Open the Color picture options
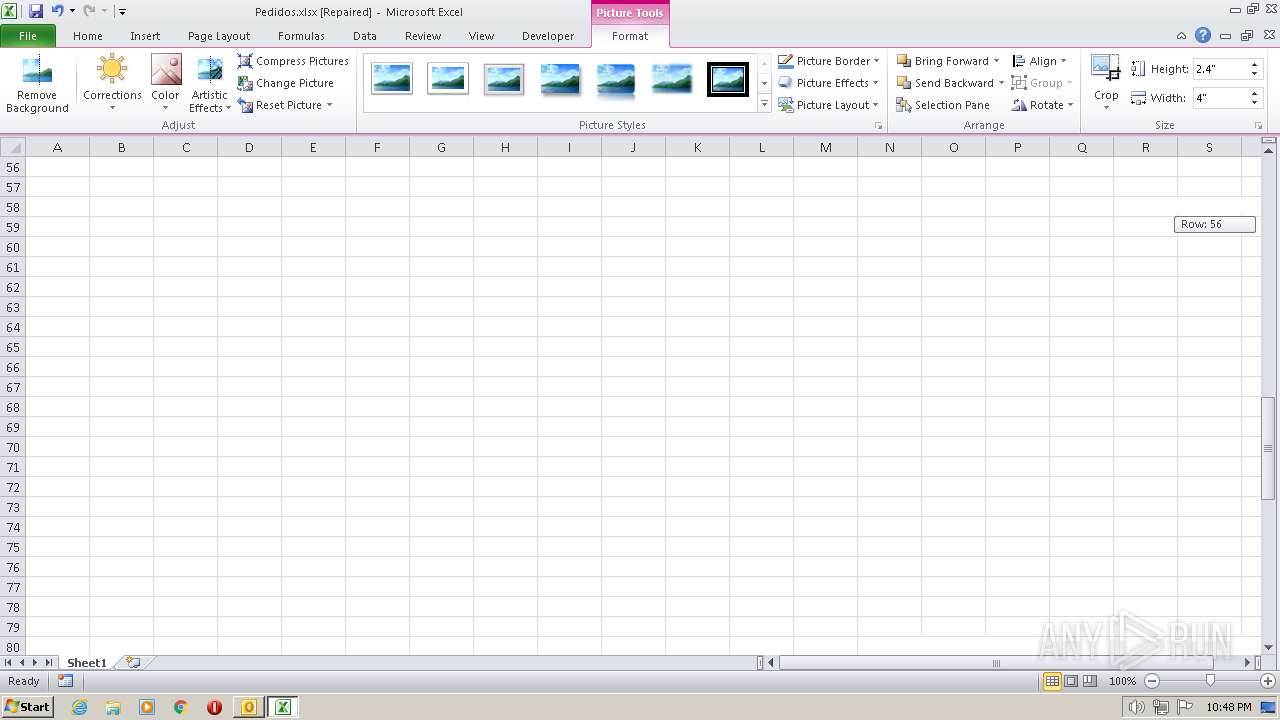This screenshot has height=720, width=1280. pos(165,84)
